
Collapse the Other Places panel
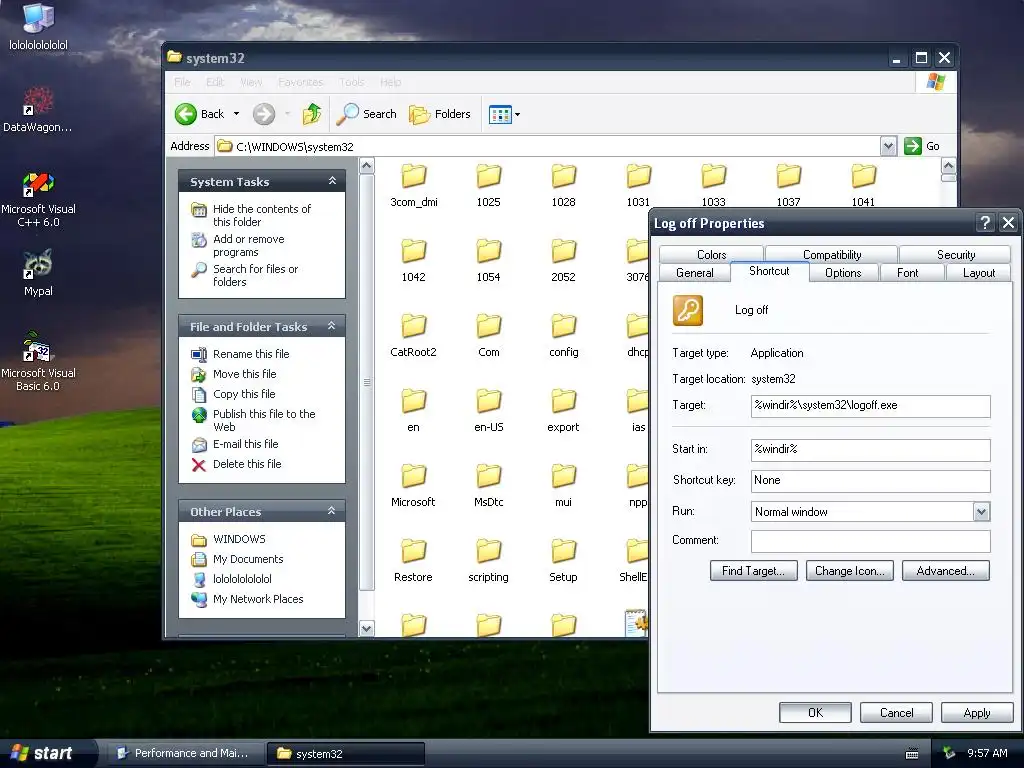[332, 511]
